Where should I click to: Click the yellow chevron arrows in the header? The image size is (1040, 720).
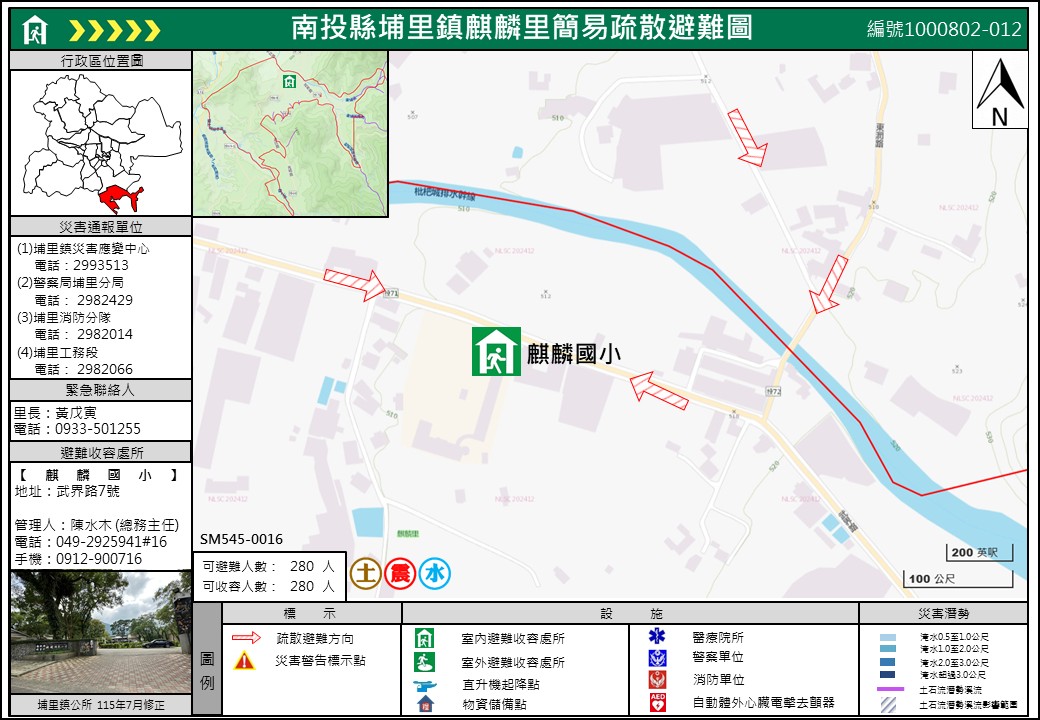coord(115,30)
